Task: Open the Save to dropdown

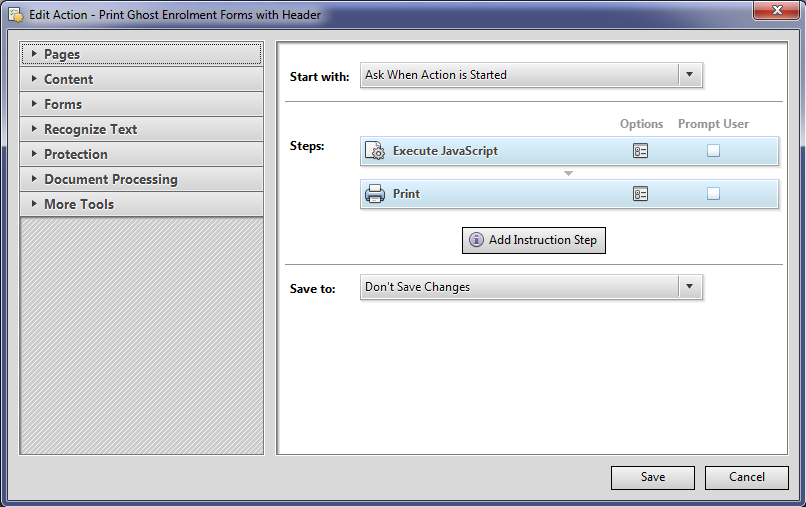Action: click(531, 287)
